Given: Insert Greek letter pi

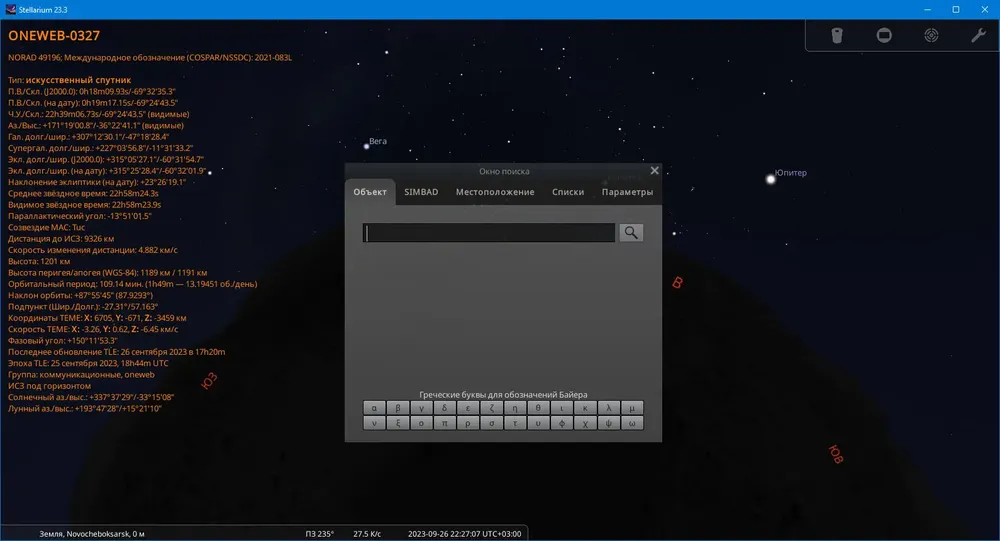Looking at the screenshot, I should click(445, 423).
